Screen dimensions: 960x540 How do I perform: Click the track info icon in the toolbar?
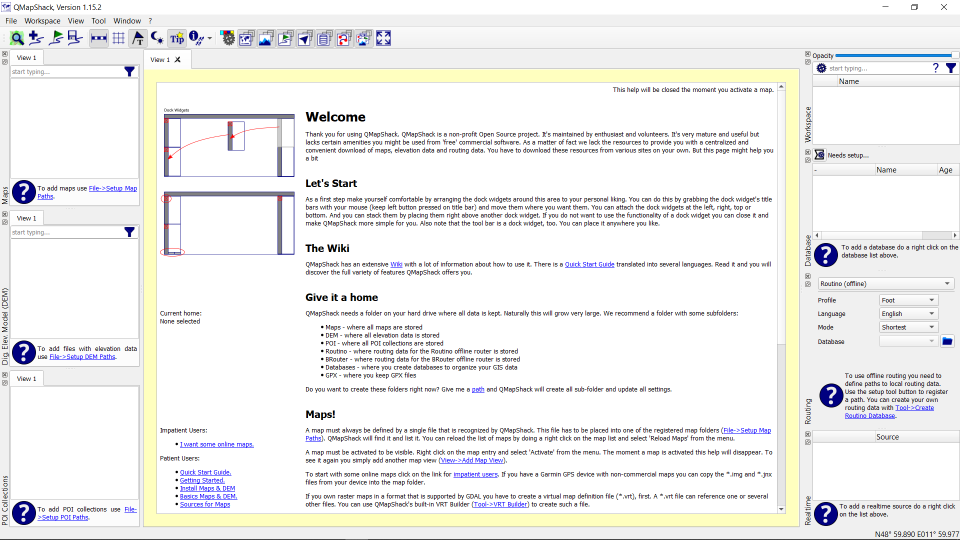click(x=196, y=39)
